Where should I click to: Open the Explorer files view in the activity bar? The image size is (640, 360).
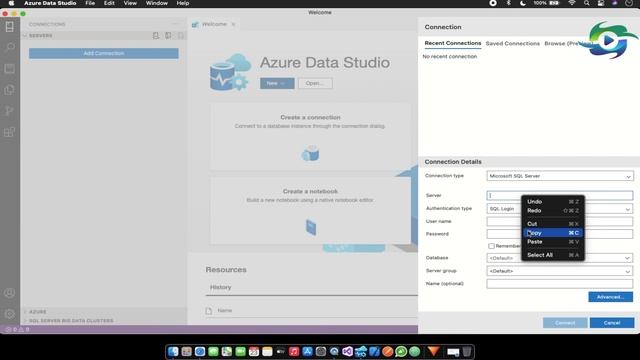[9, 90]
